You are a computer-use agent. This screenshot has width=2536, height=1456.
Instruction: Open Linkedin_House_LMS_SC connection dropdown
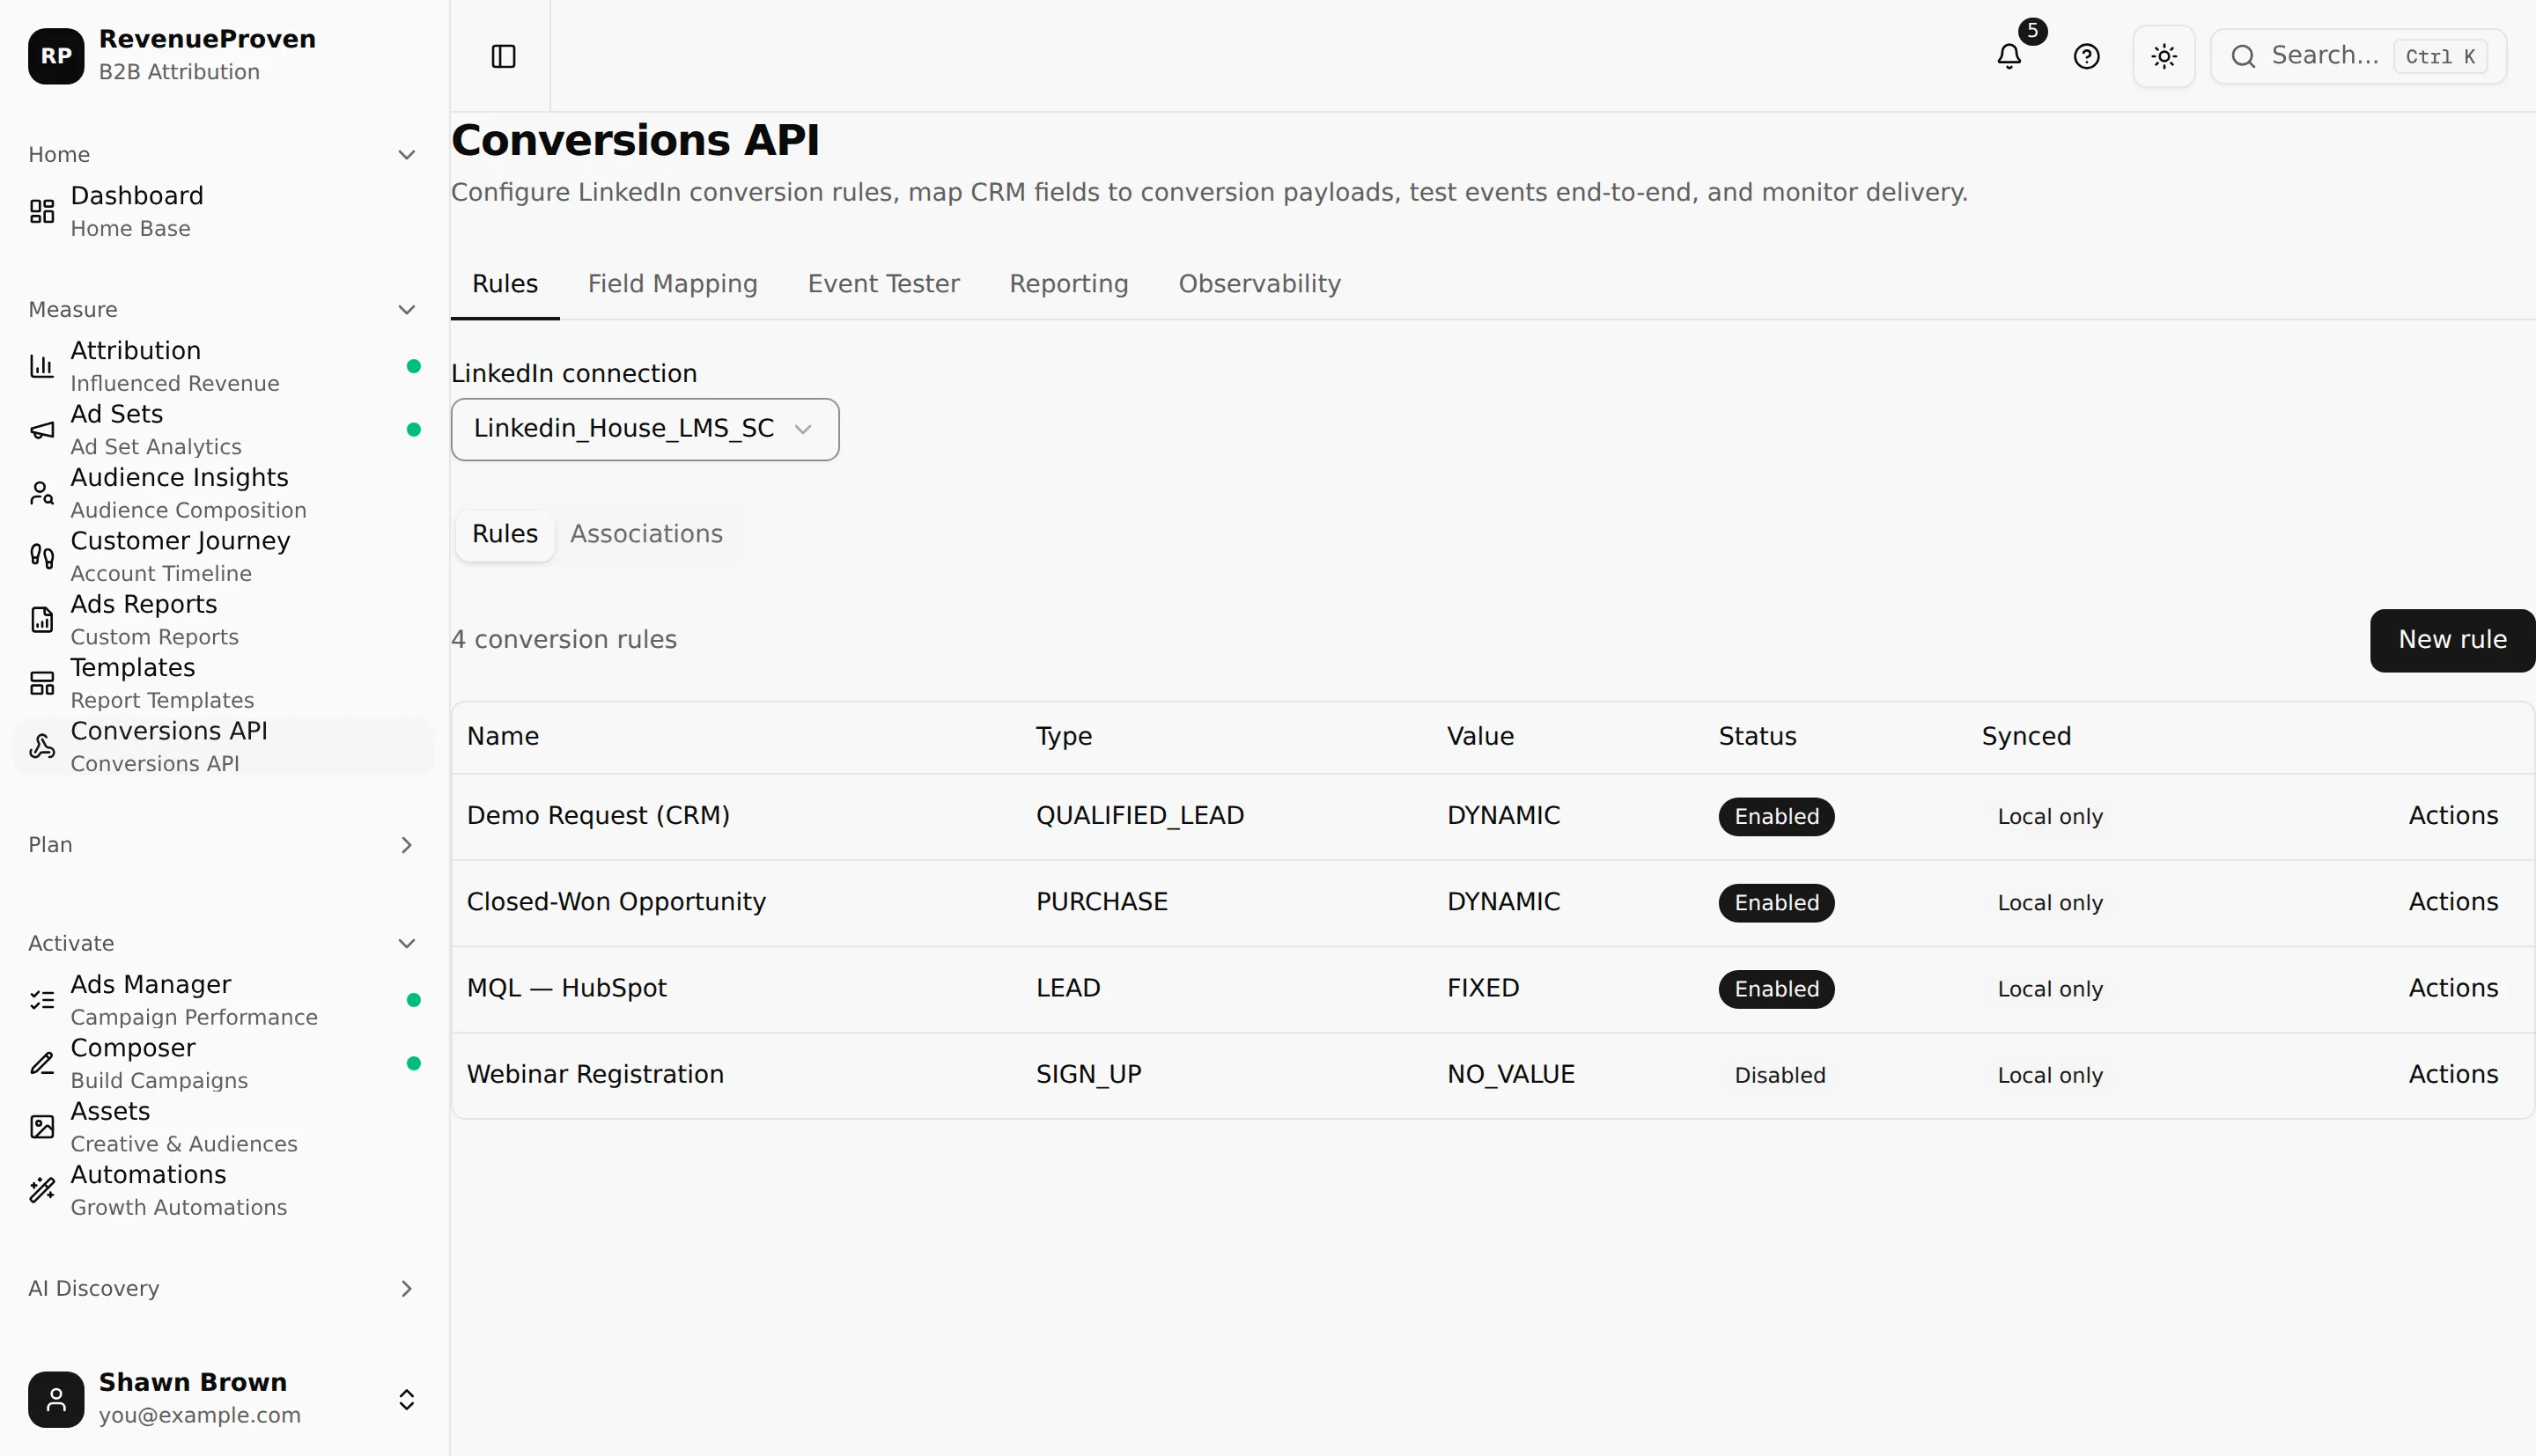point(645,429)
